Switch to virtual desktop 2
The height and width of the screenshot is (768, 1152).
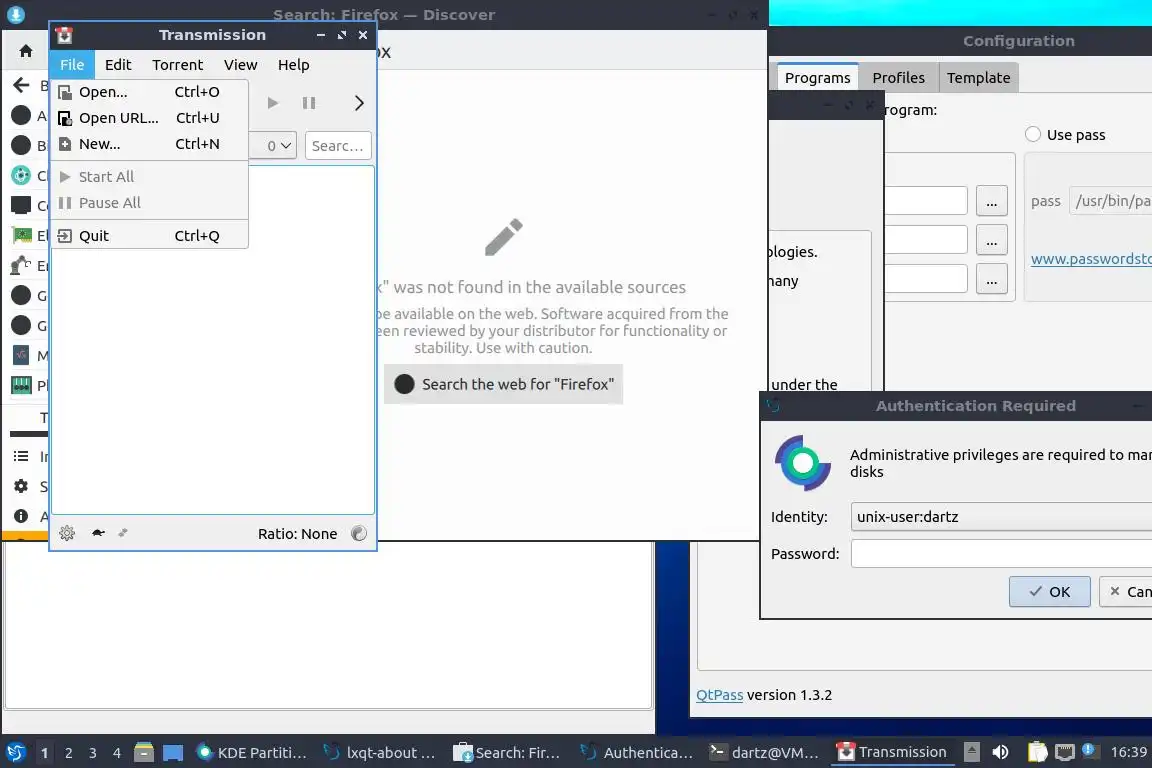tap(68, 753)
